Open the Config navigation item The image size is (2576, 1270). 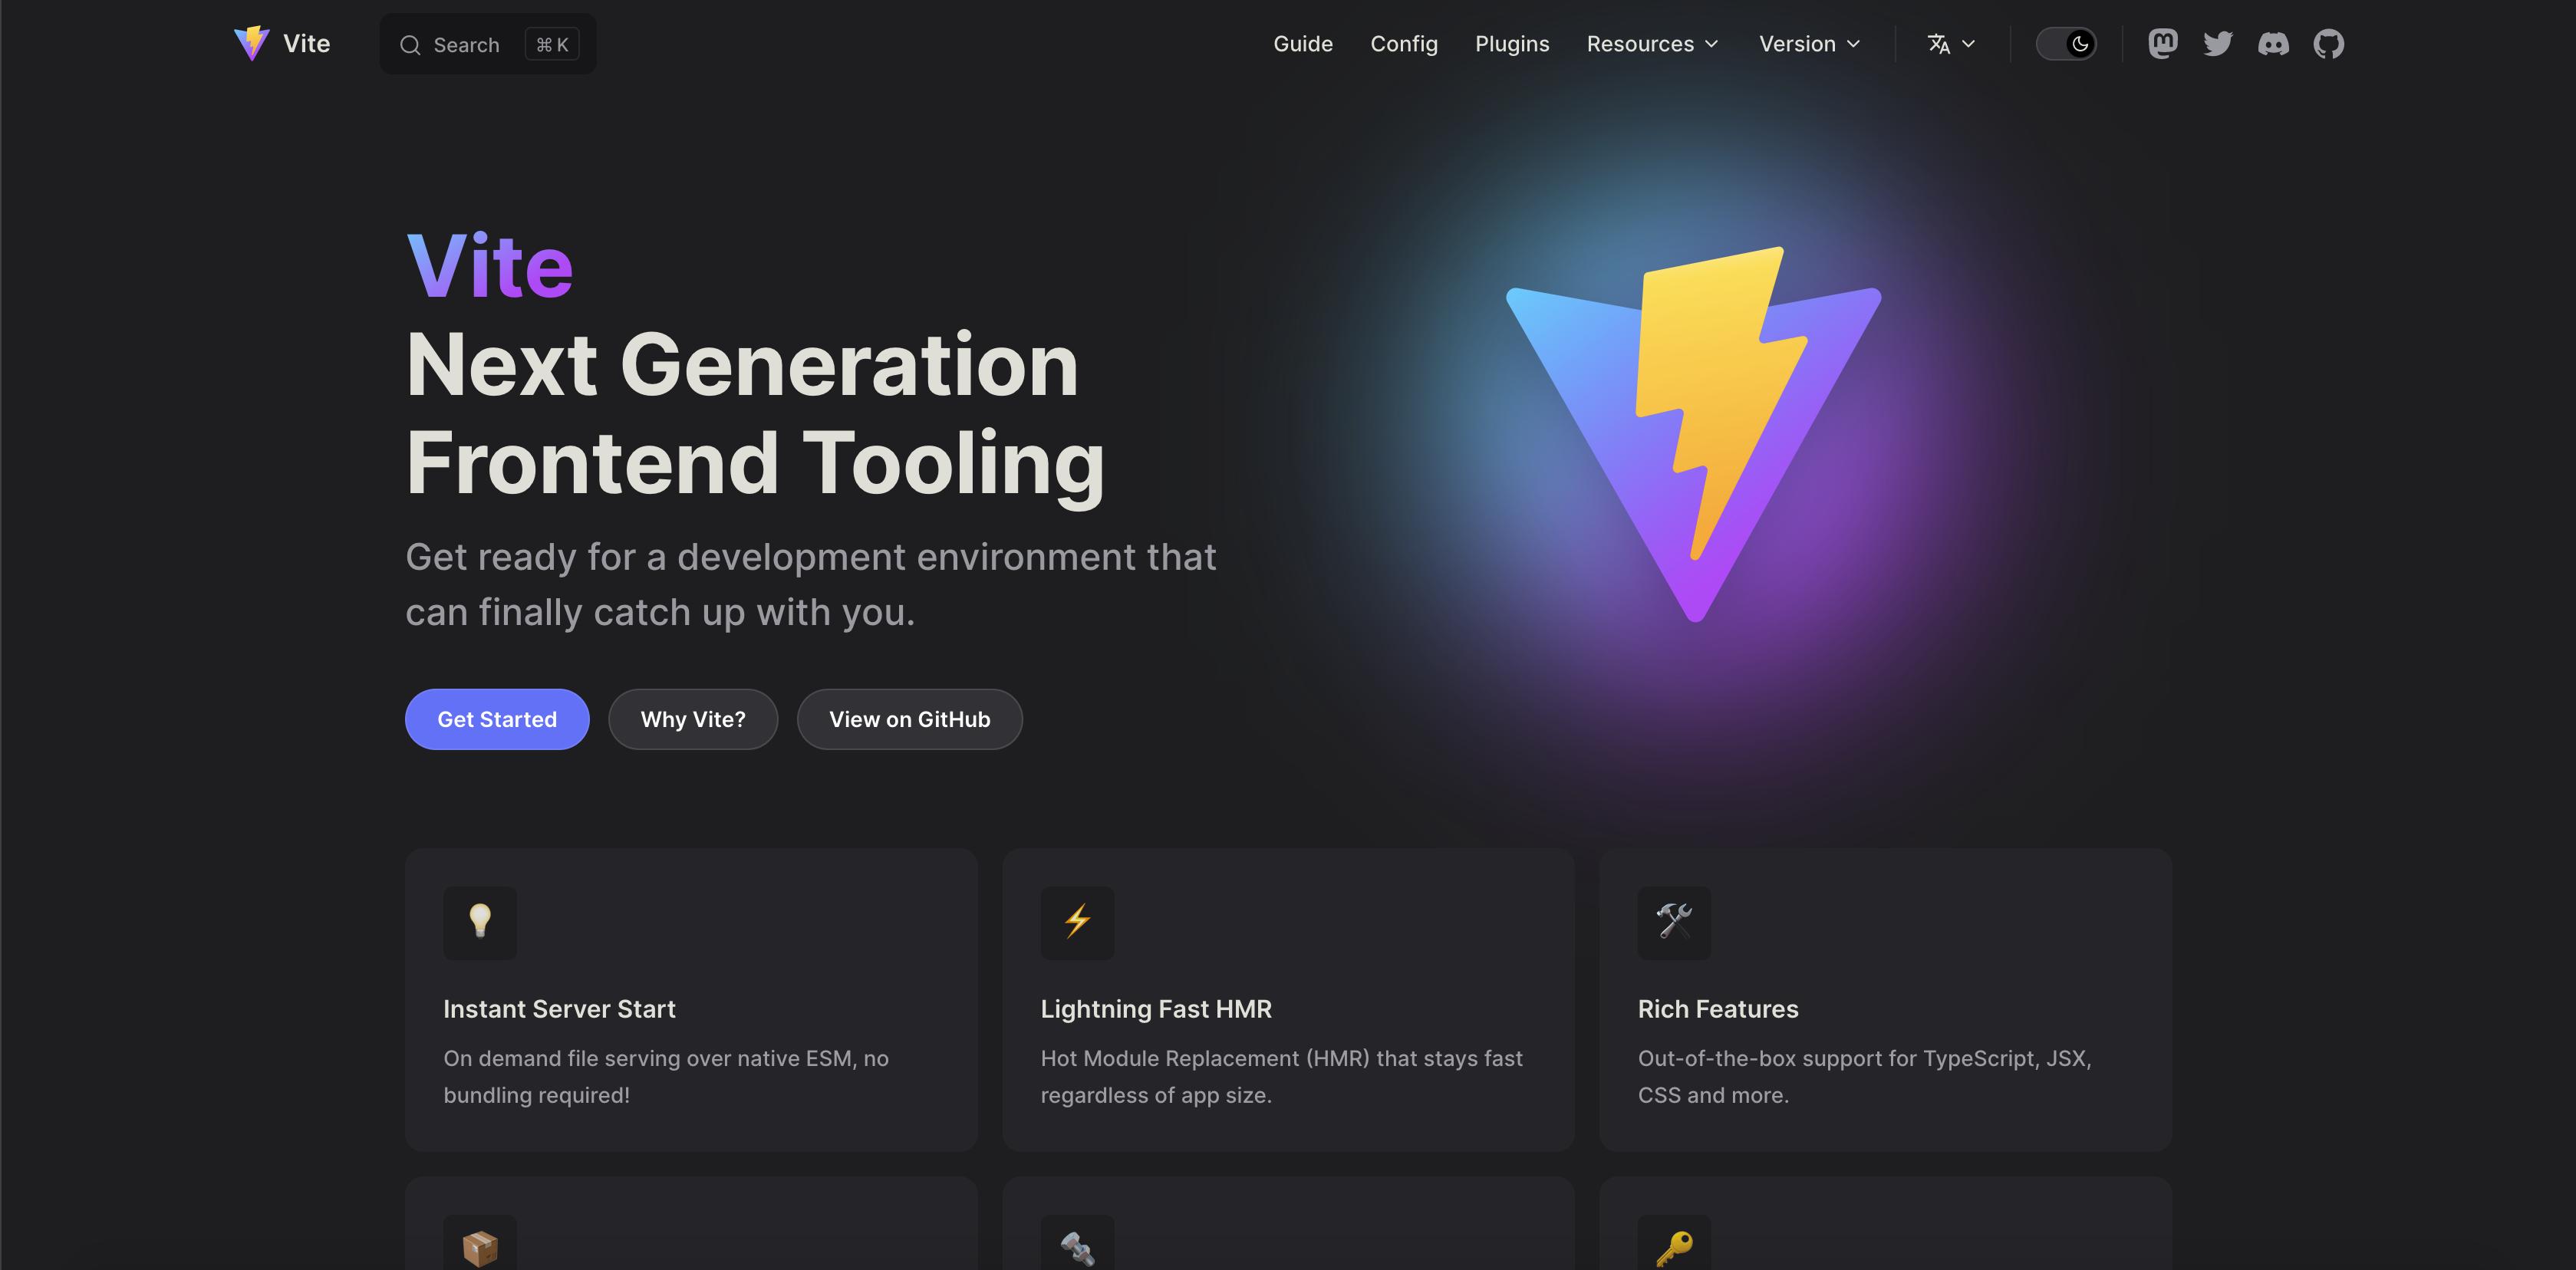point(1404,44)
